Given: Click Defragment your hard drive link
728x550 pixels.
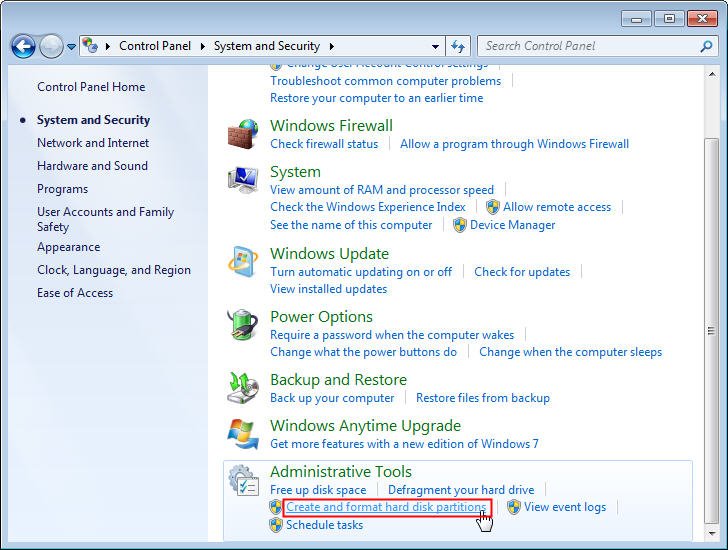Looking at the screenshot, I should coord(461,490).
